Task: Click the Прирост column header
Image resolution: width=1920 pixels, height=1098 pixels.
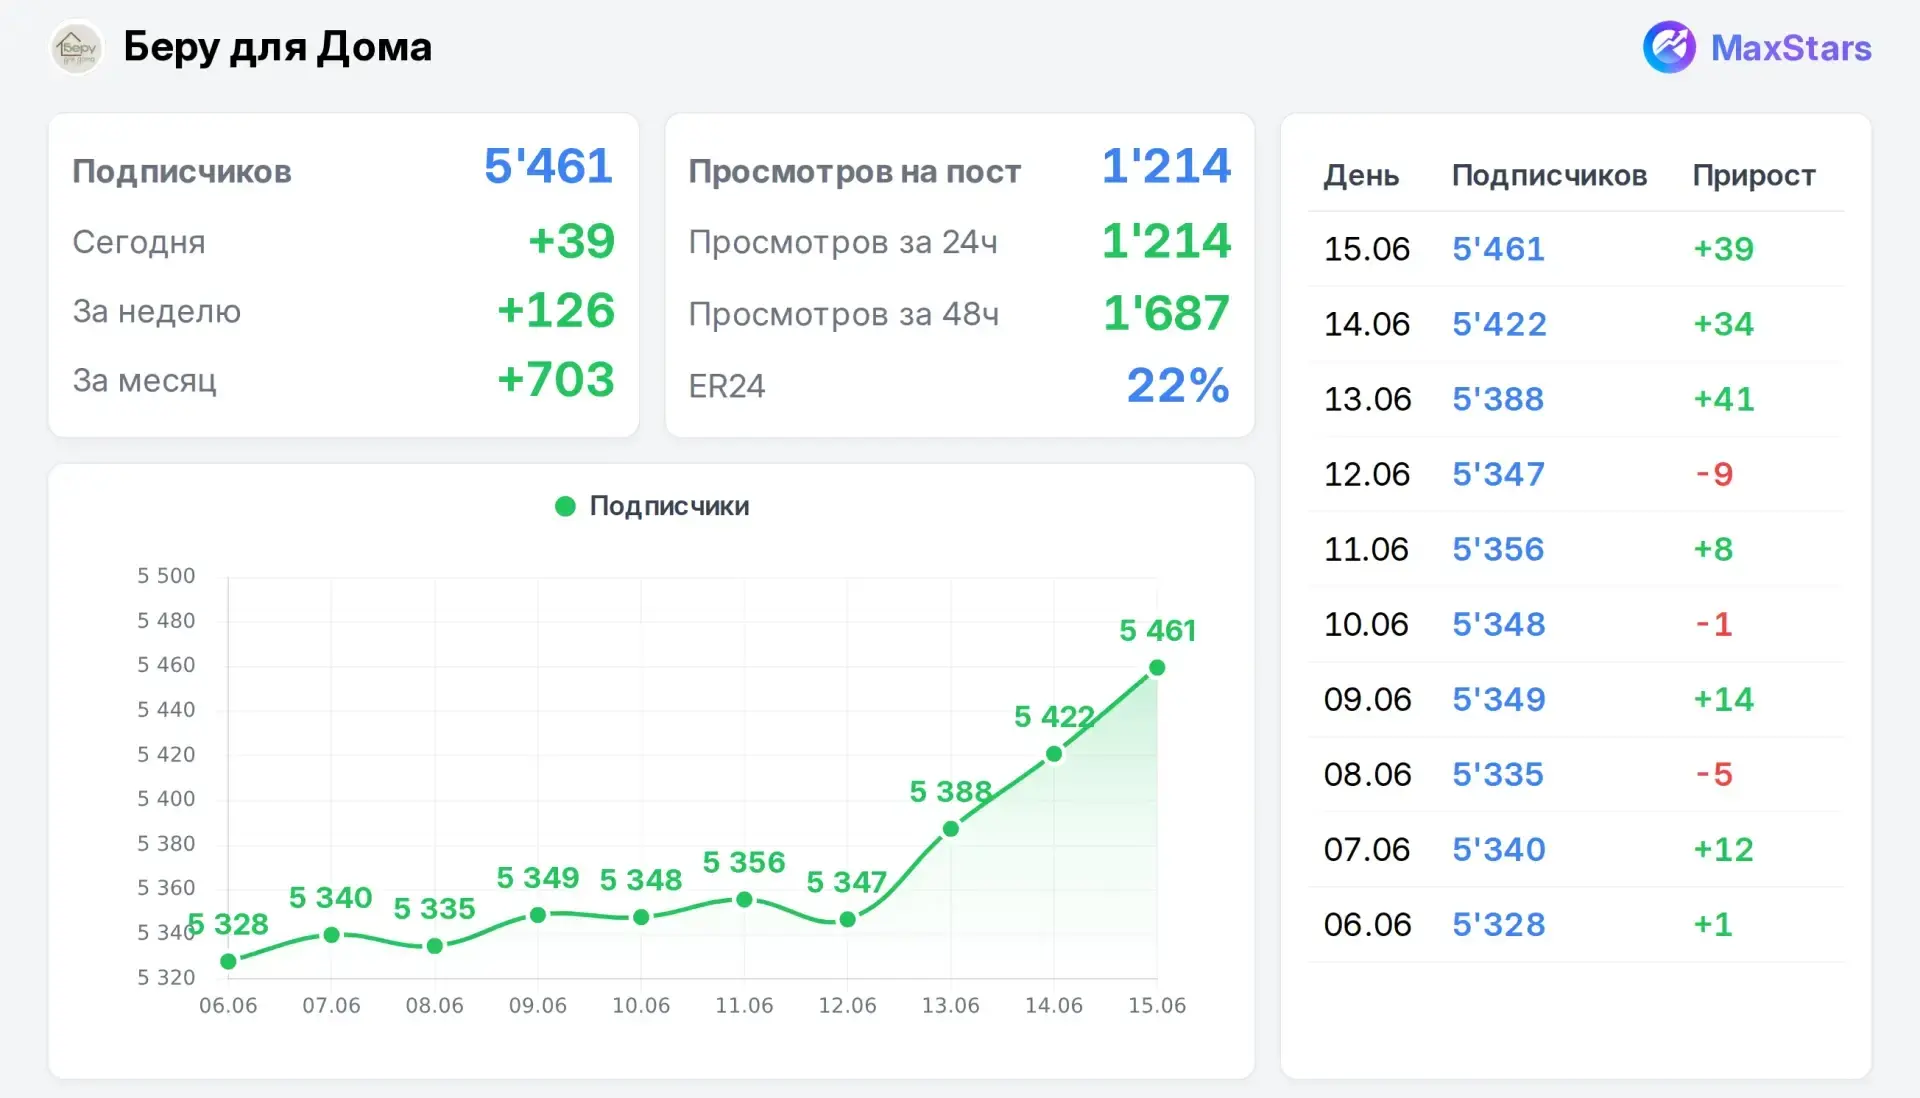Action: (x=1754, y=176)
